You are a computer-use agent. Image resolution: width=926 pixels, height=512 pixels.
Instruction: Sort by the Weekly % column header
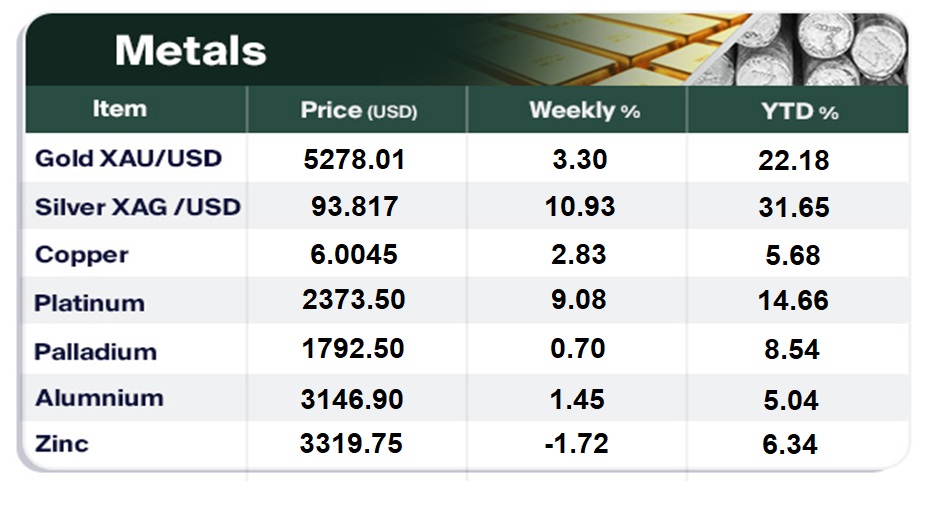coord(584,110)
